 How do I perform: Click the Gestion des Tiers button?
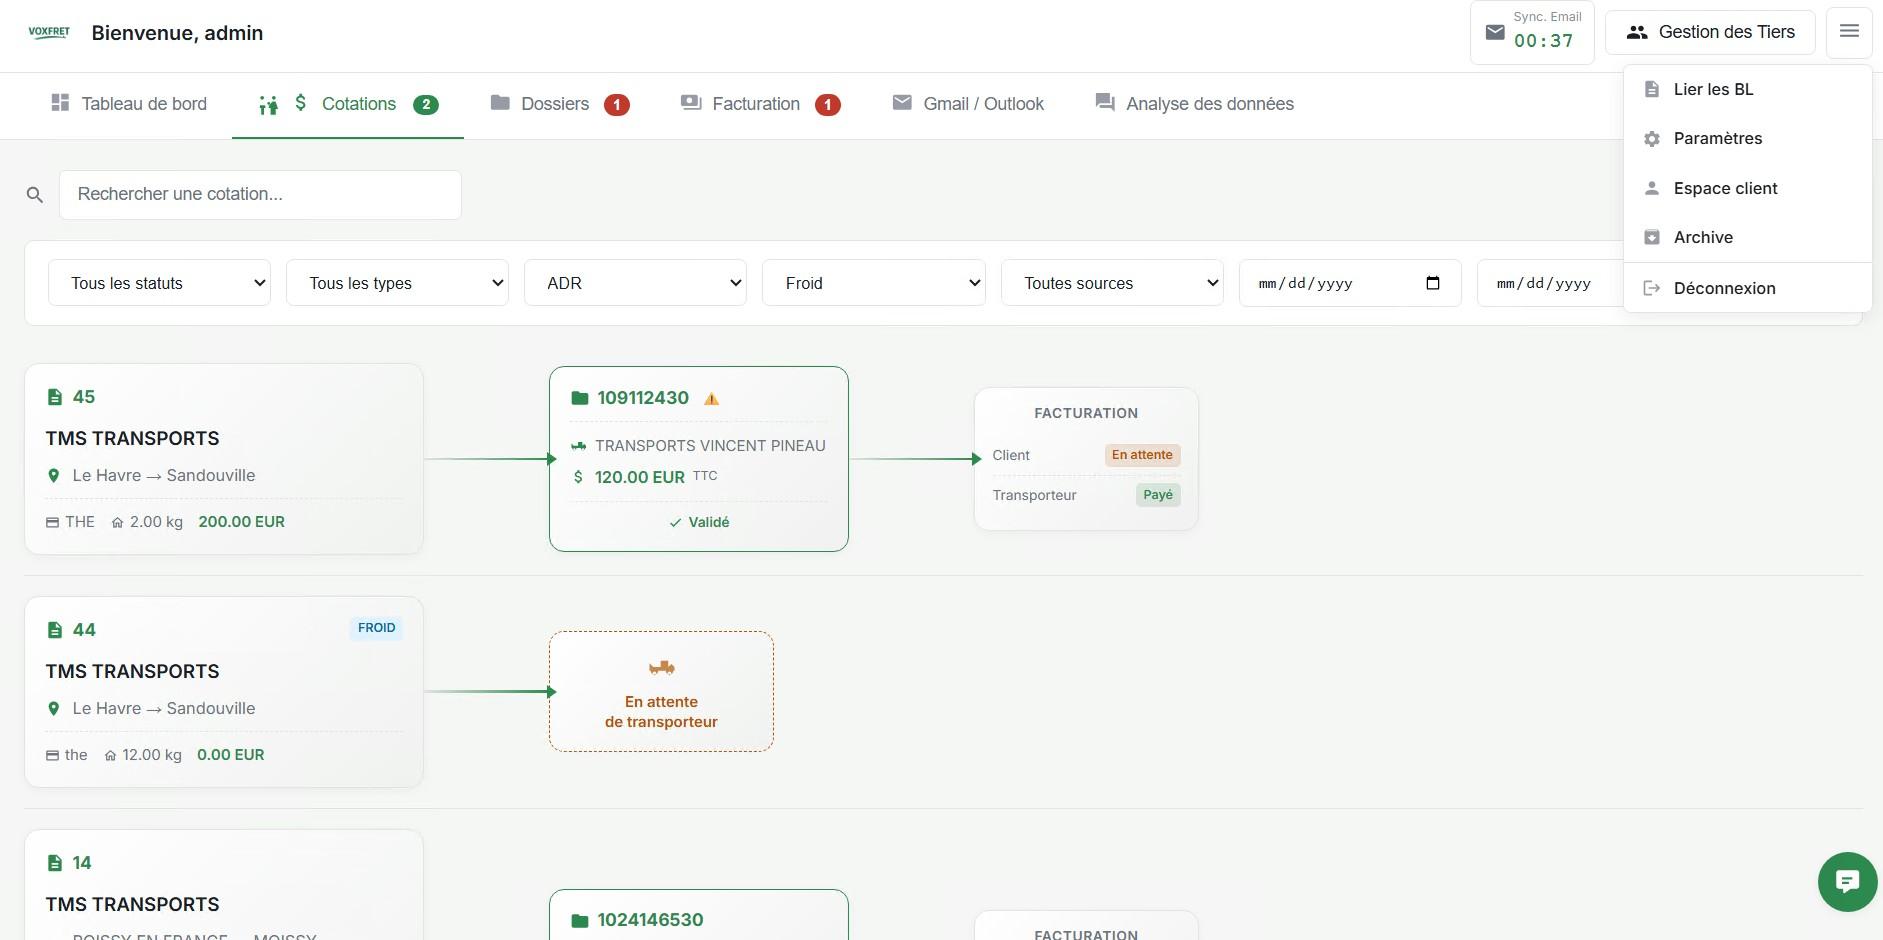coord(1710,32)
